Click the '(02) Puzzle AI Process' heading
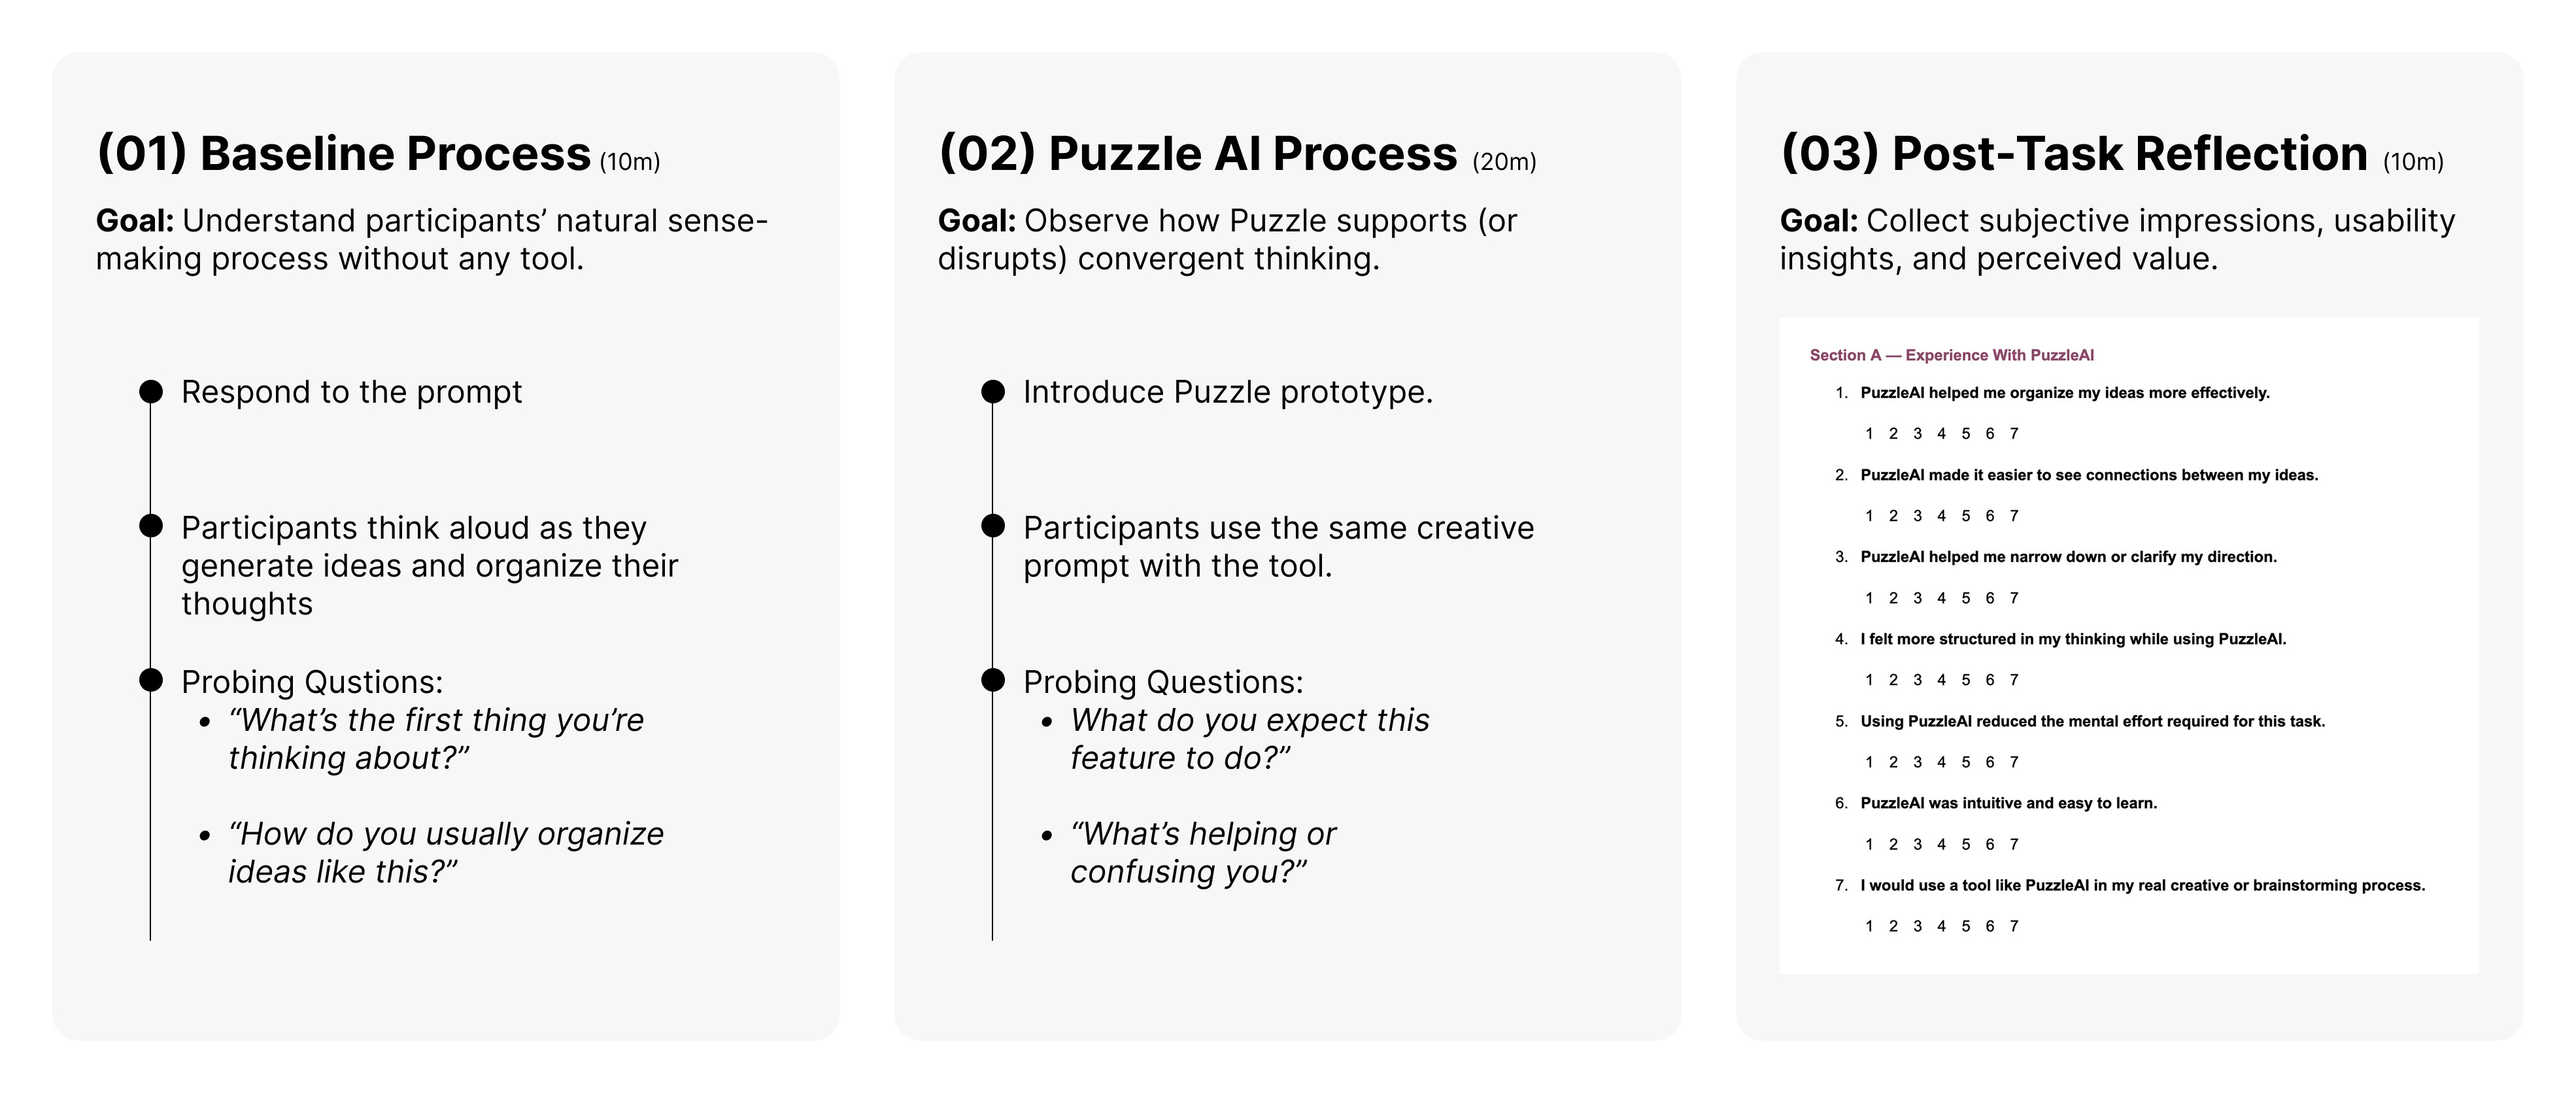2576x1093 pixels. [x=1197, y=154]
